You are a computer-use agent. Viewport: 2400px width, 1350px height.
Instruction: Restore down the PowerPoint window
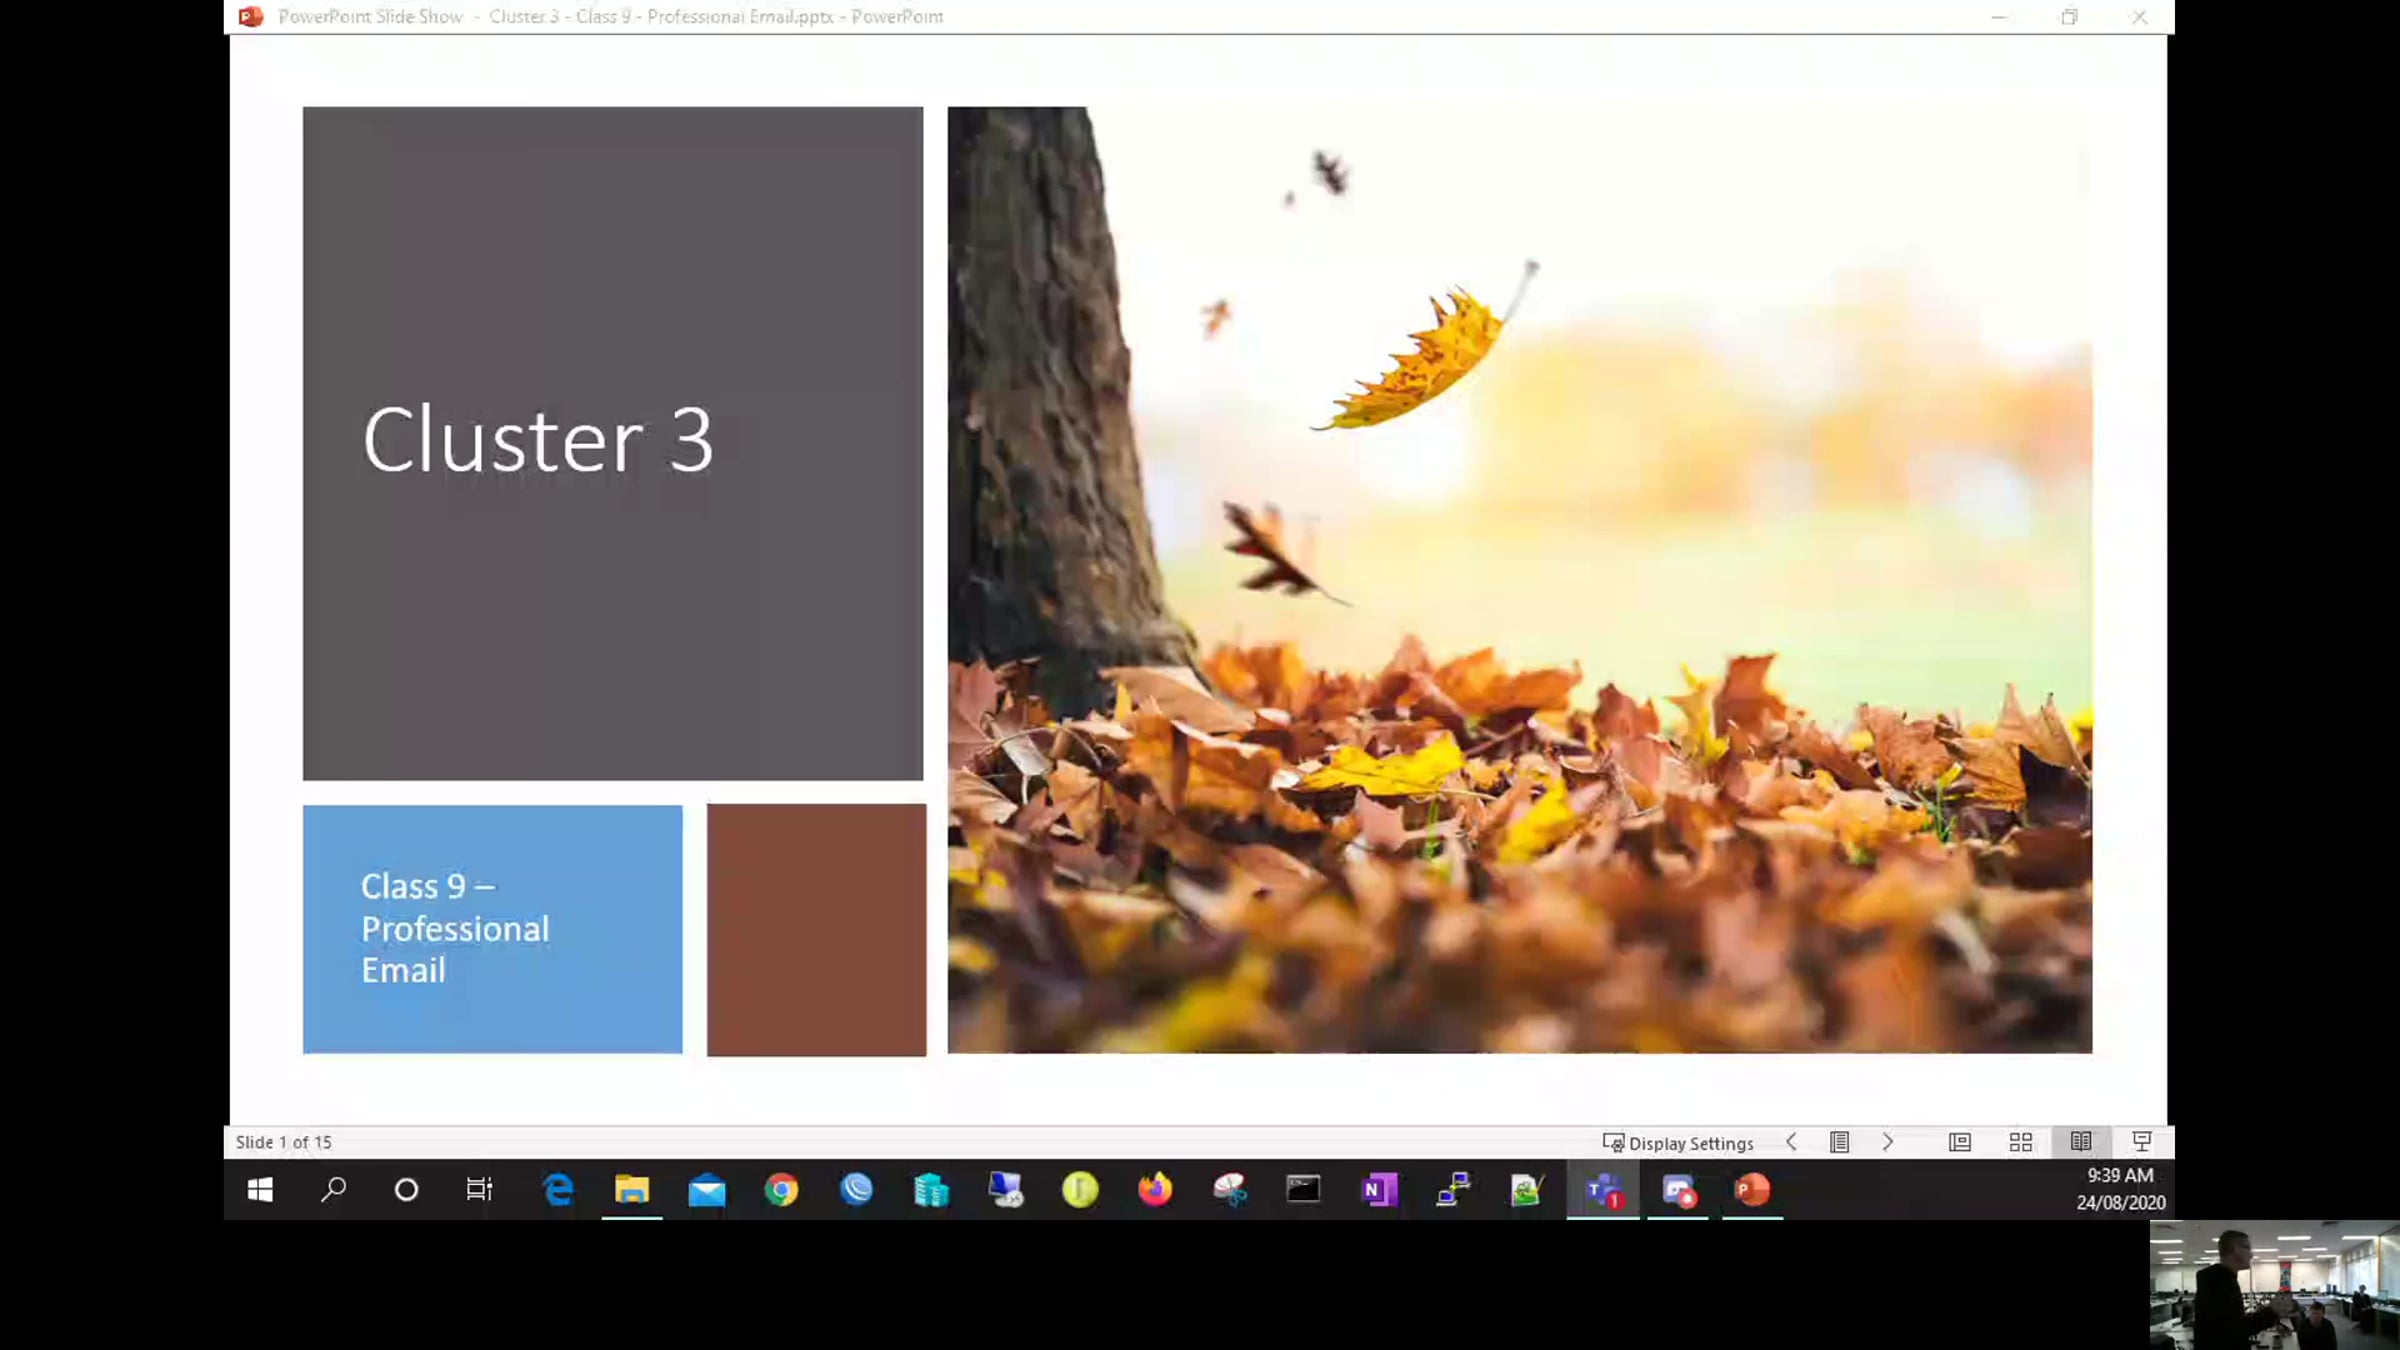[2069, 17]
